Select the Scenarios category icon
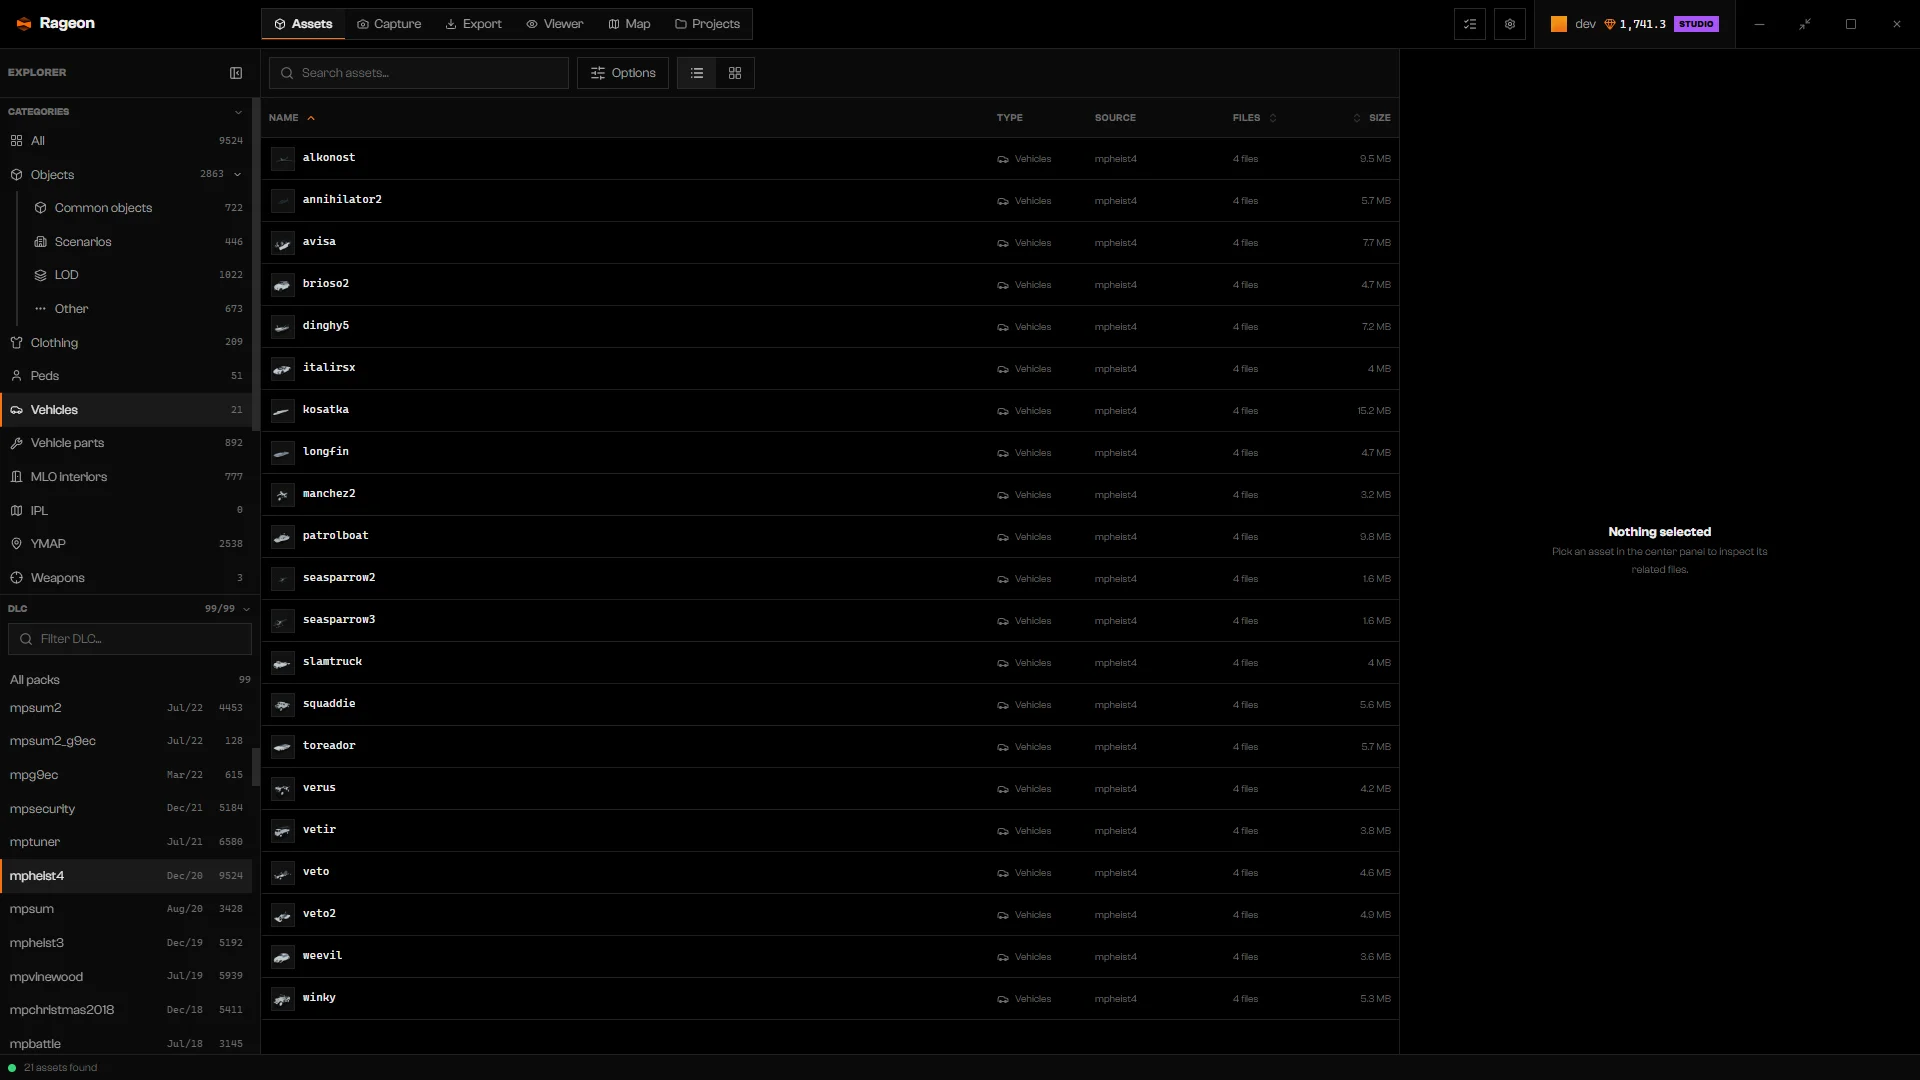 pyautogui.click(x=41, y=242)
